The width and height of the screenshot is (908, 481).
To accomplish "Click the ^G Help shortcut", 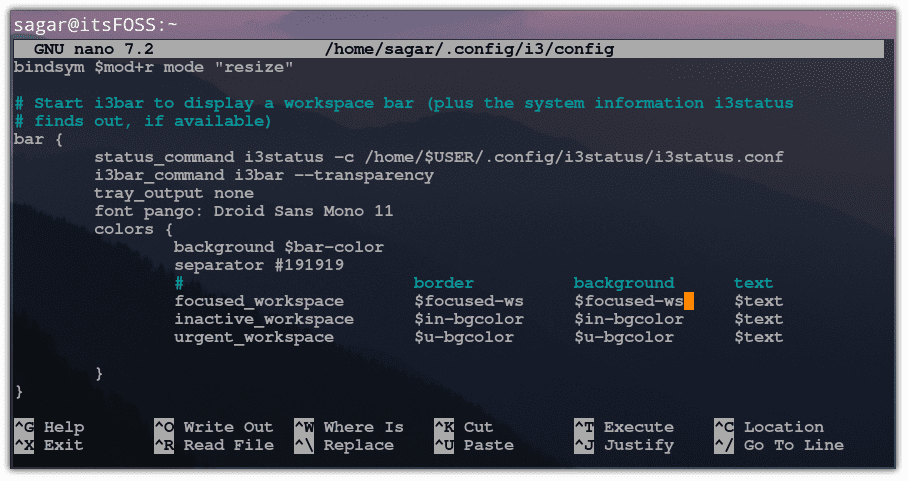I will click(49, 427).
